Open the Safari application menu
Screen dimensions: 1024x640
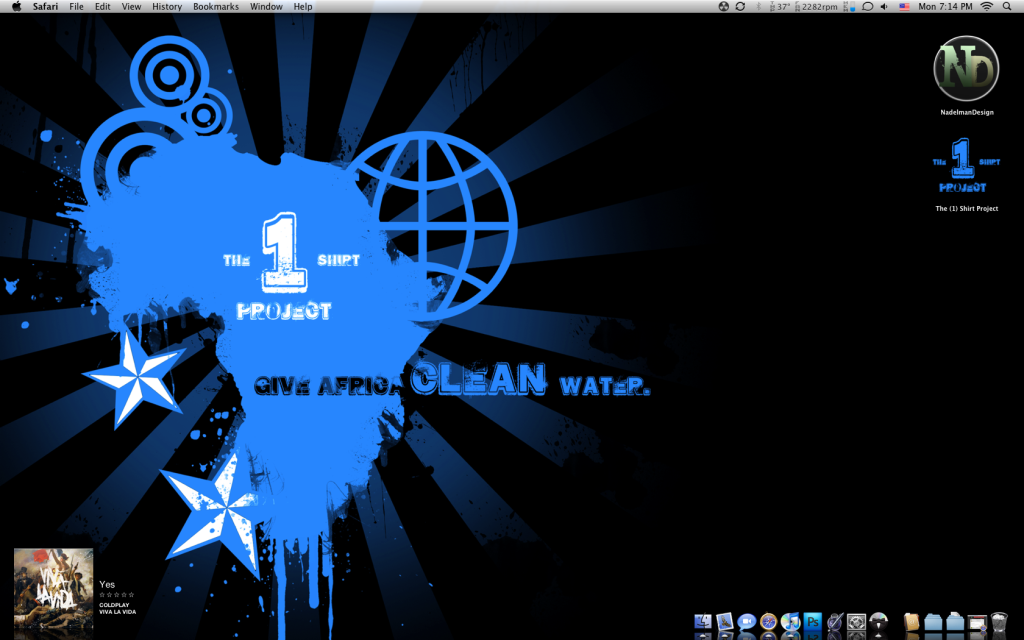[x=45, y=7]
